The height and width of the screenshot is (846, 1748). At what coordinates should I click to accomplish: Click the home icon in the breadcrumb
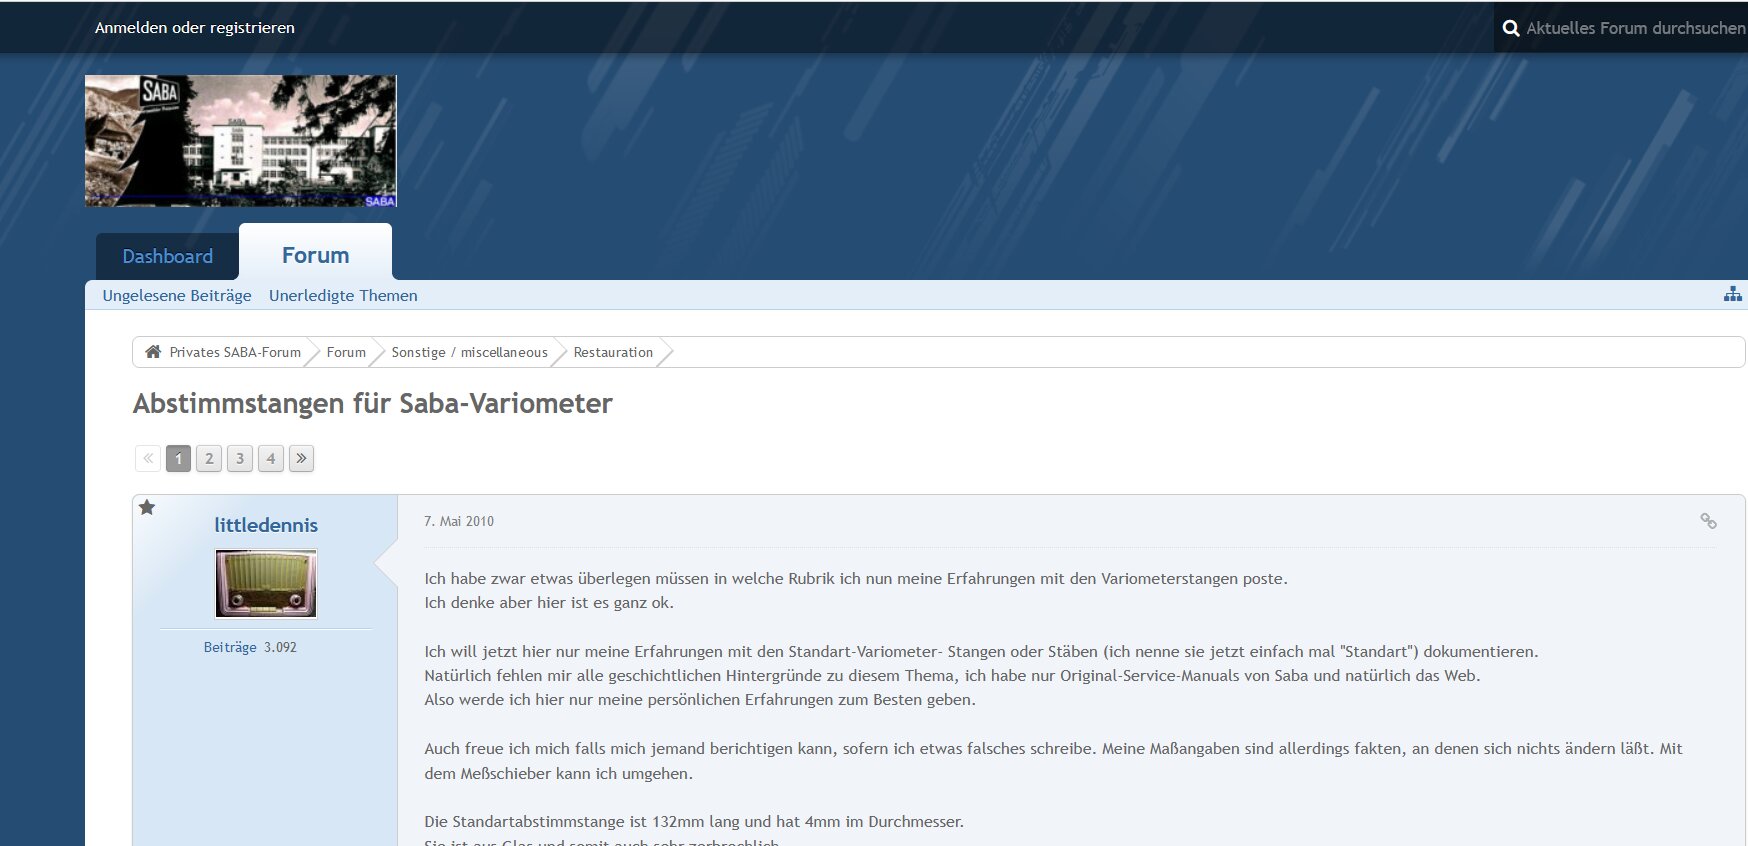(153, 352)
